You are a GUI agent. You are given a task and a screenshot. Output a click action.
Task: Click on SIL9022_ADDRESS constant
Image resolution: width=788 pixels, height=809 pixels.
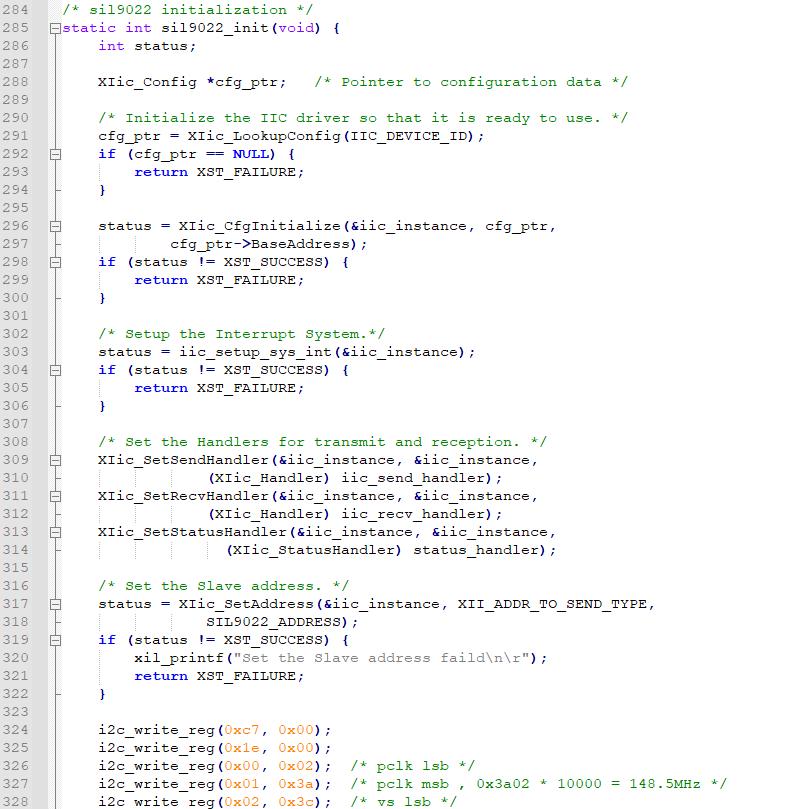pos(273,622)
